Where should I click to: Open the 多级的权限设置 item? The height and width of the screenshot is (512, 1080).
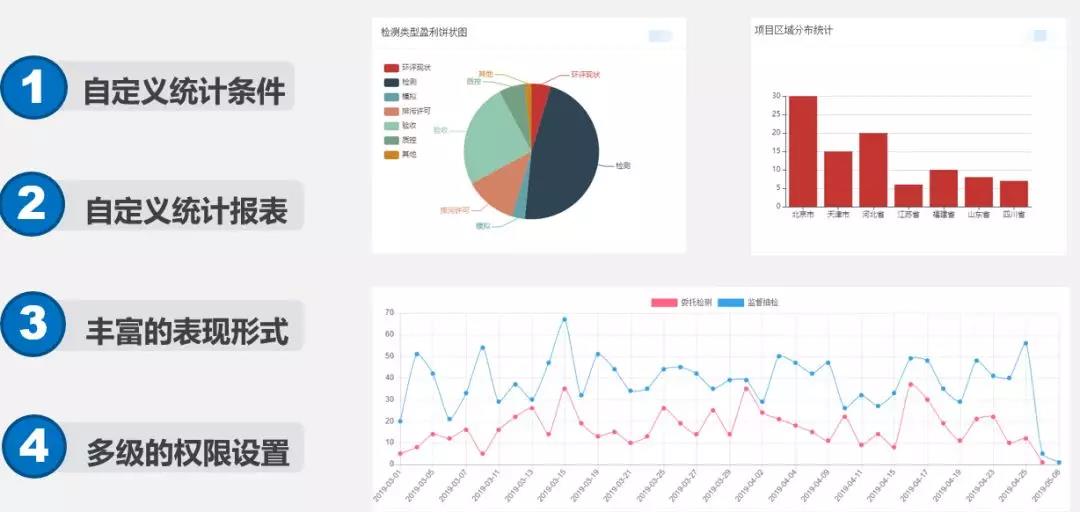pyautogui.click(x=187, y=450)
